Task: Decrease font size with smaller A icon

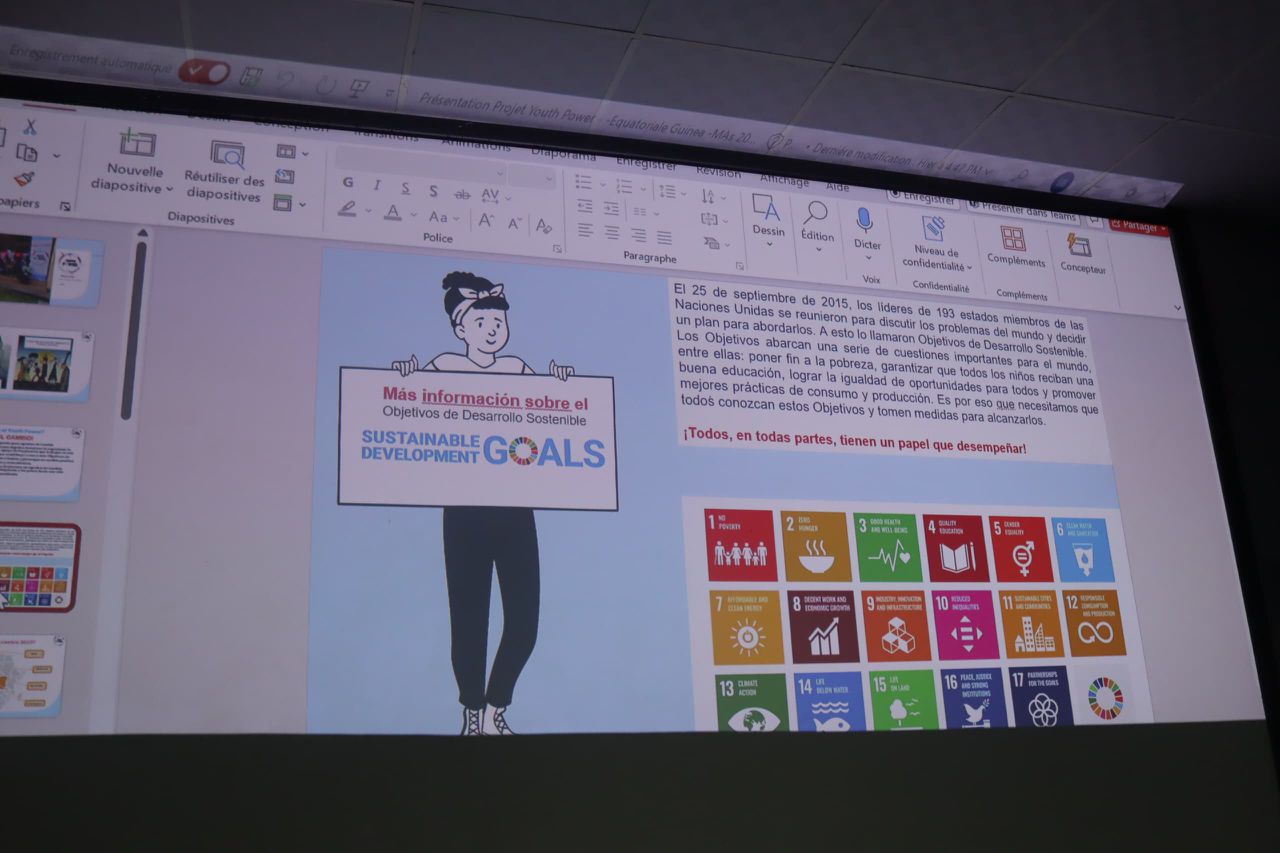Action: [514, 223]
